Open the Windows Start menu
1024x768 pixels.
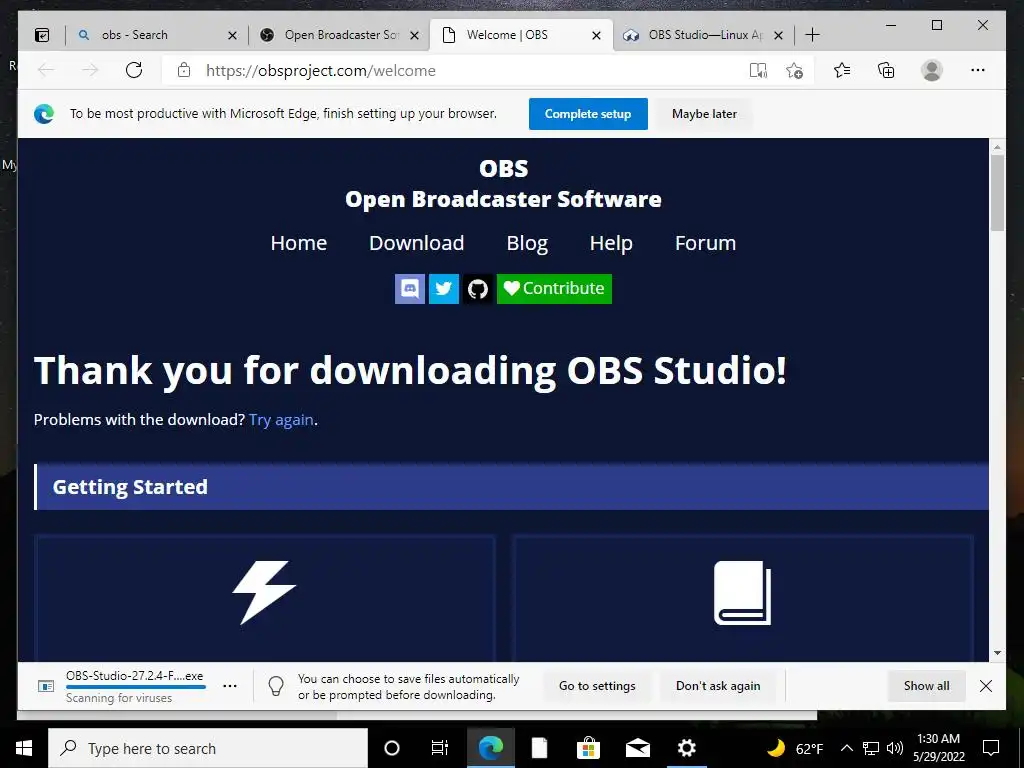pyautogui.click(x=24, y=748)
